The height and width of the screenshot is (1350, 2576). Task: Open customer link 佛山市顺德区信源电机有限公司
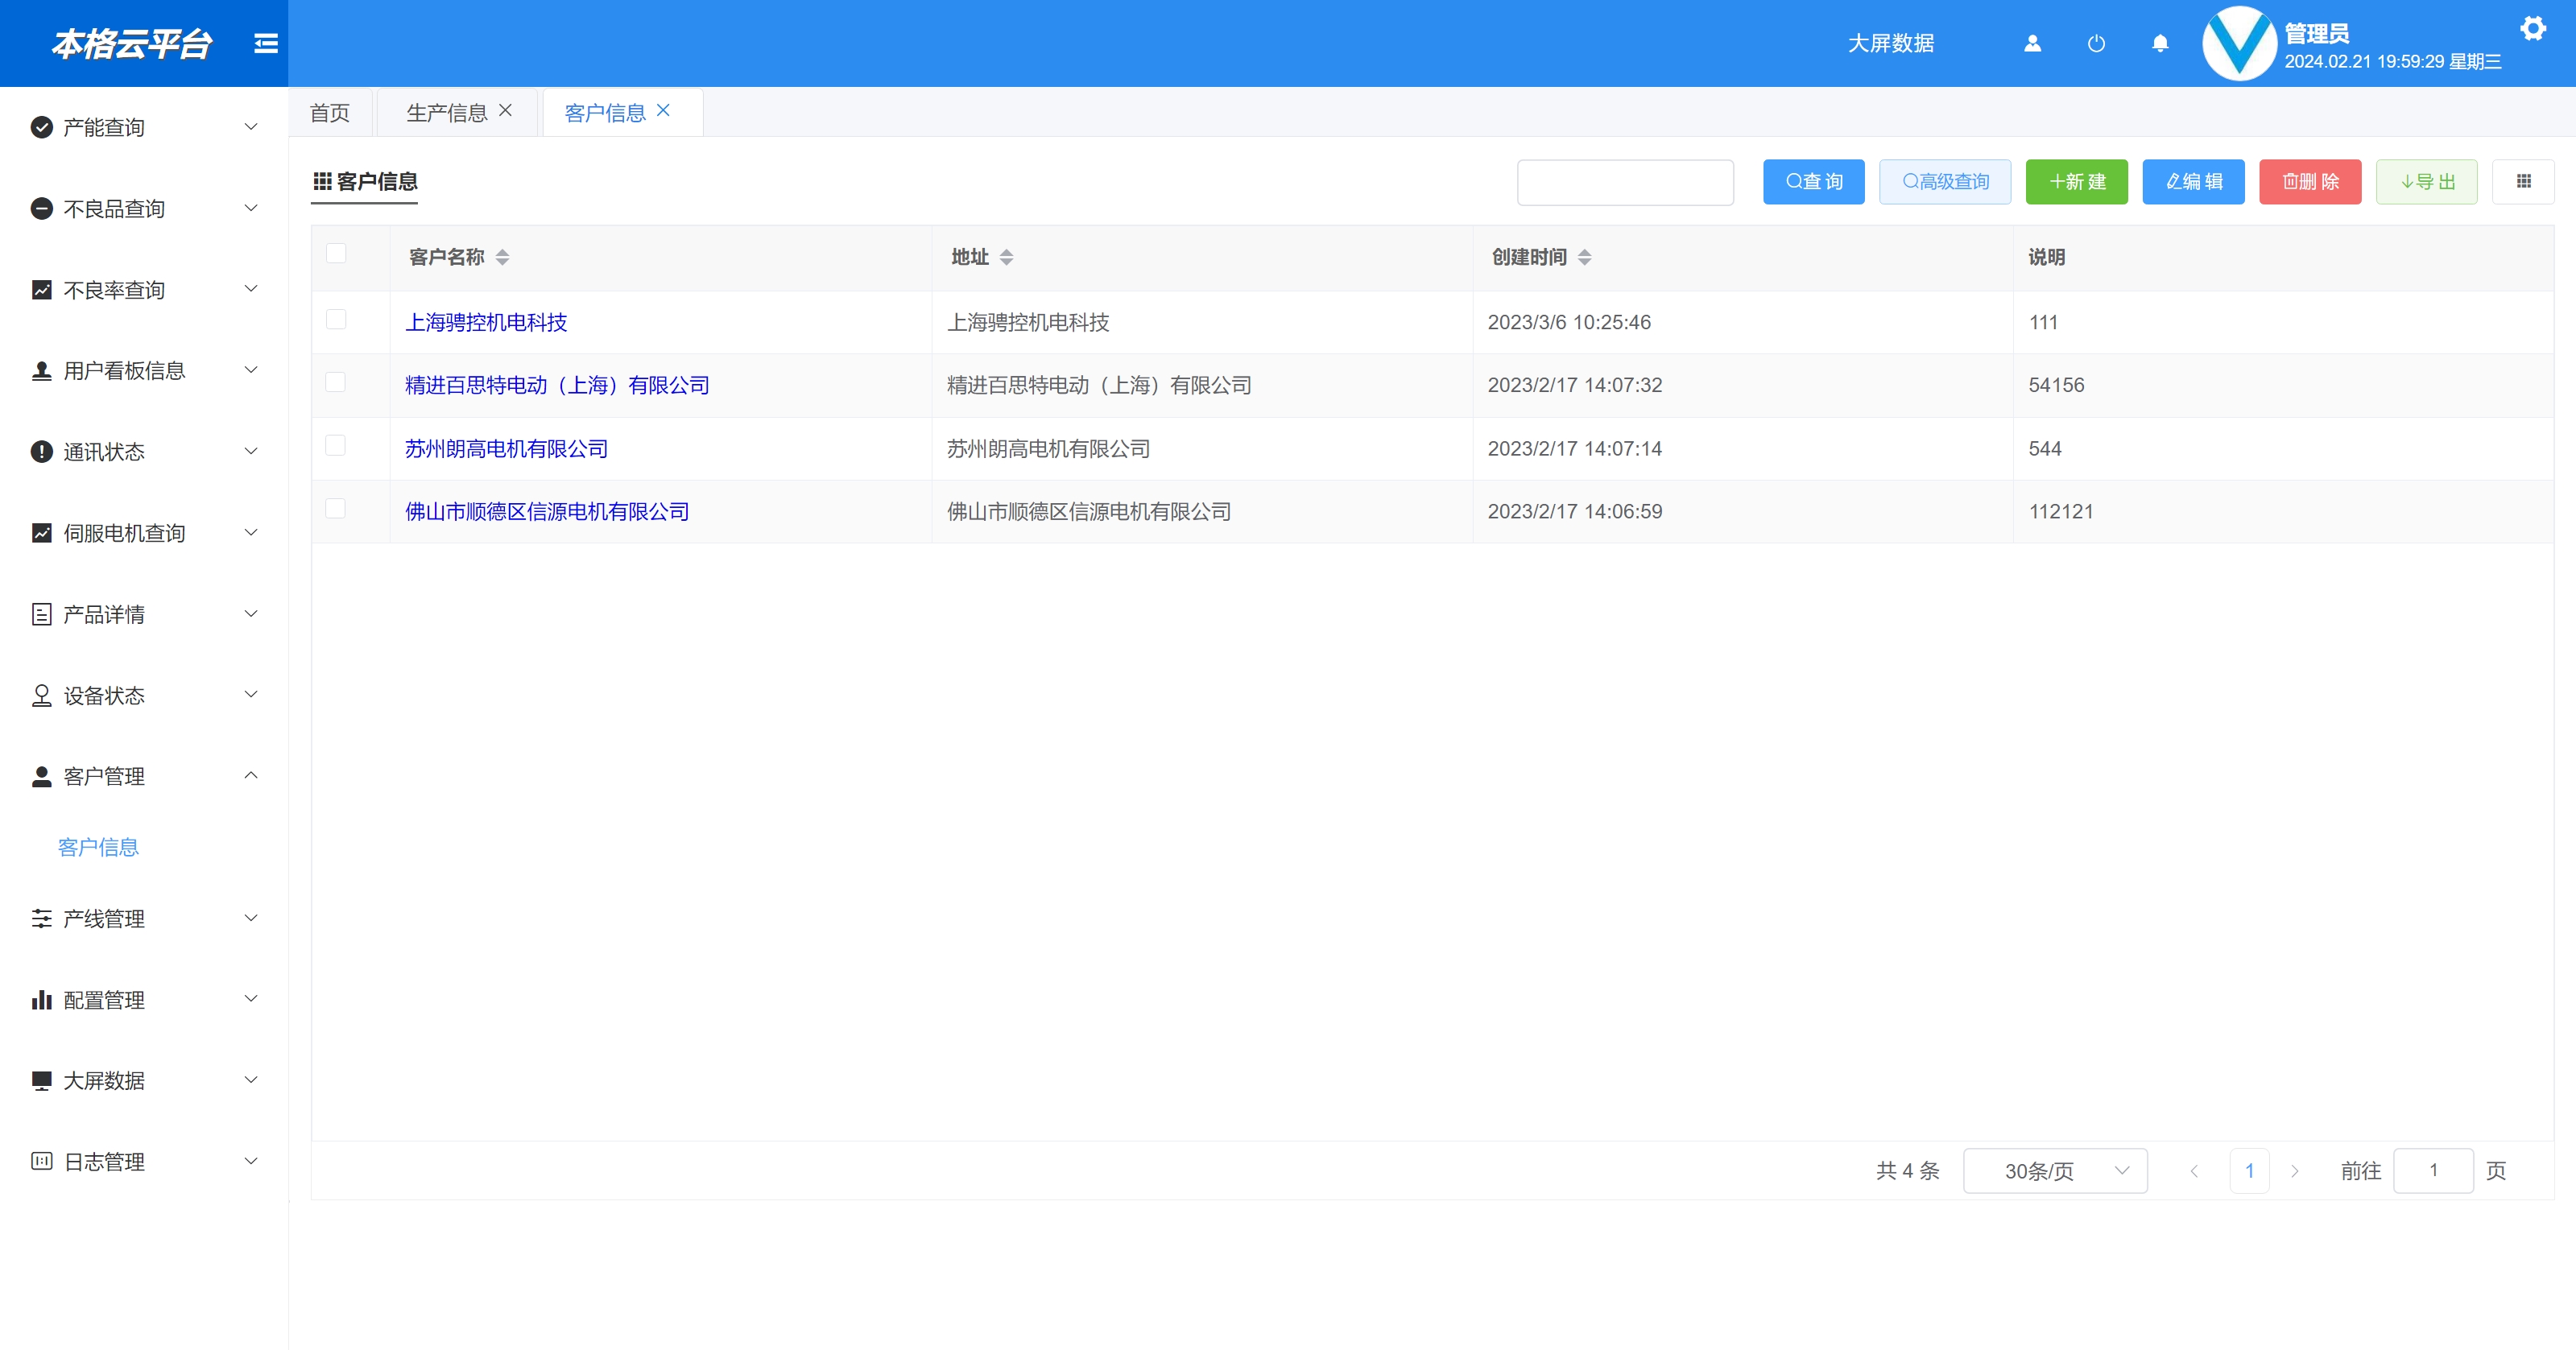pos(547,511)
